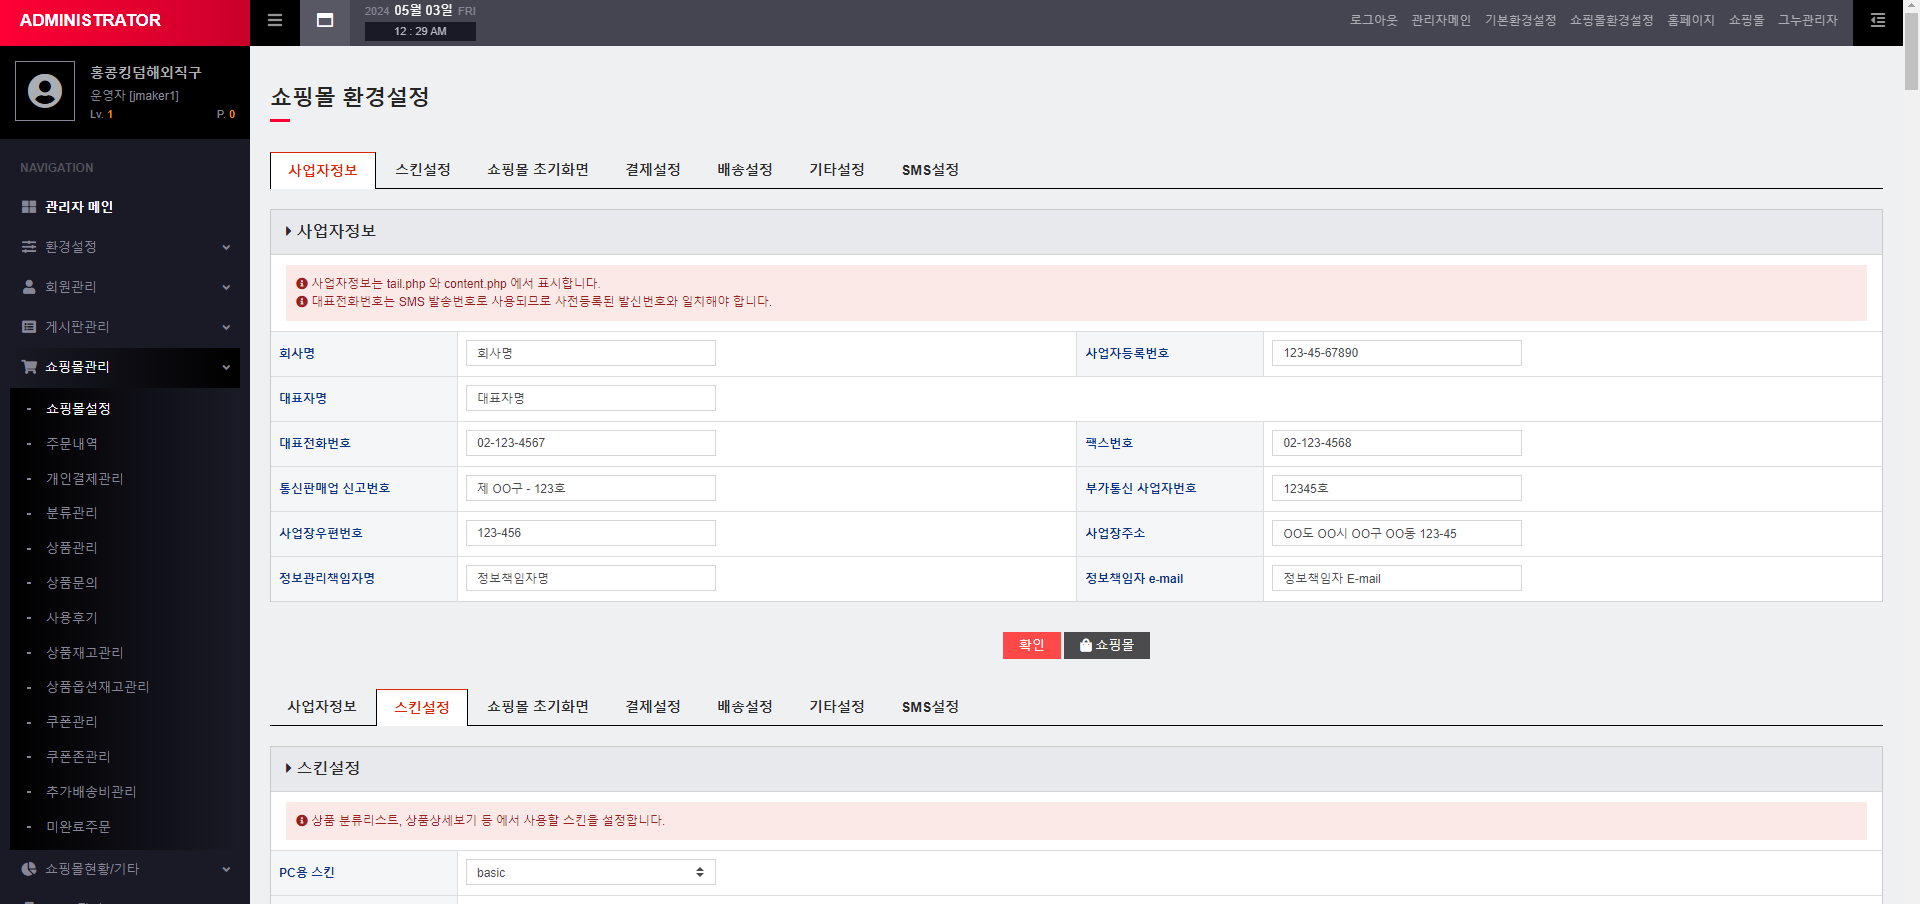Screen dimensions: 1920x904
Task: Click the 사업자등록번호 input field
Action: coord(1396,353)
